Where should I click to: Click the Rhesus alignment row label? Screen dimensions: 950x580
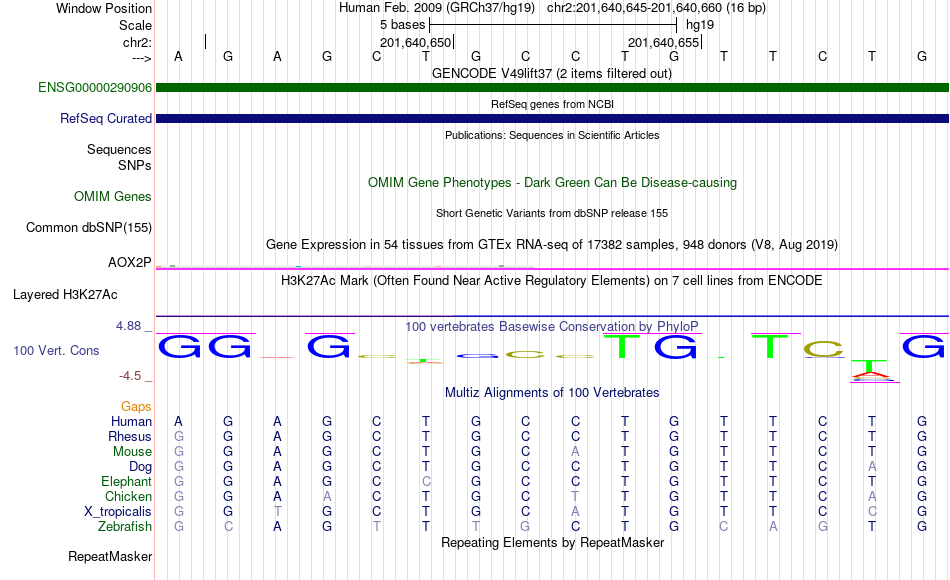130,436
